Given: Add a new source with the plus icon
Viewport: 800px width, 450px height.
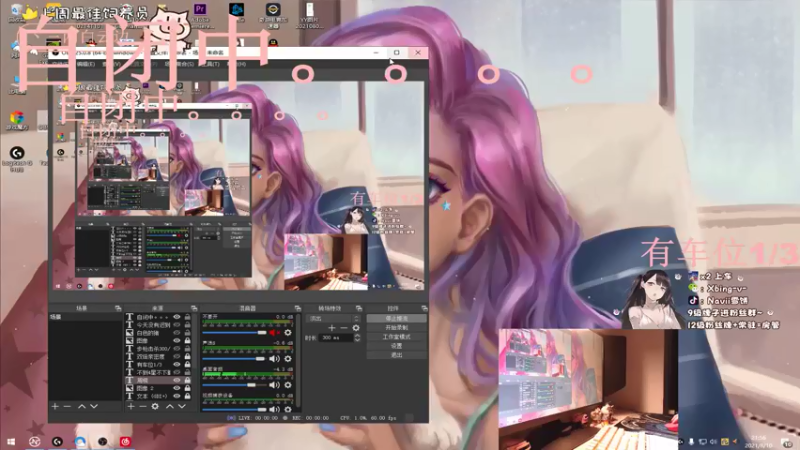Looking at the screenshot, I should [x=131, y=406].
